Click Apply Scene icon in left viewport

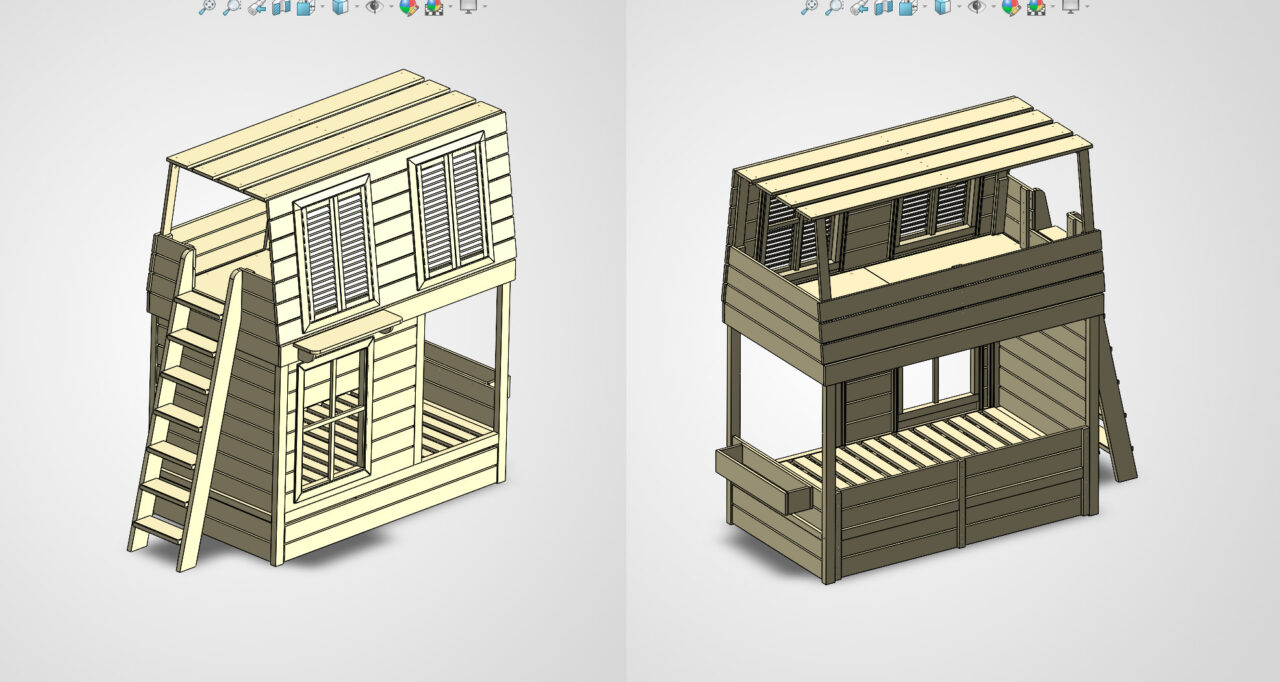pos(434,7)
